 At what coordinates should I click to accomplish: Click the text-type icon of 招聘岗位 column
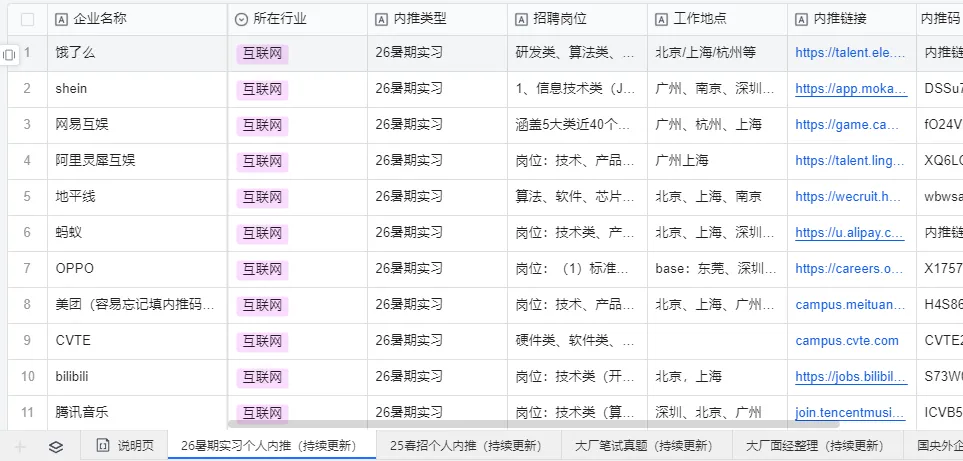(521, 19)
